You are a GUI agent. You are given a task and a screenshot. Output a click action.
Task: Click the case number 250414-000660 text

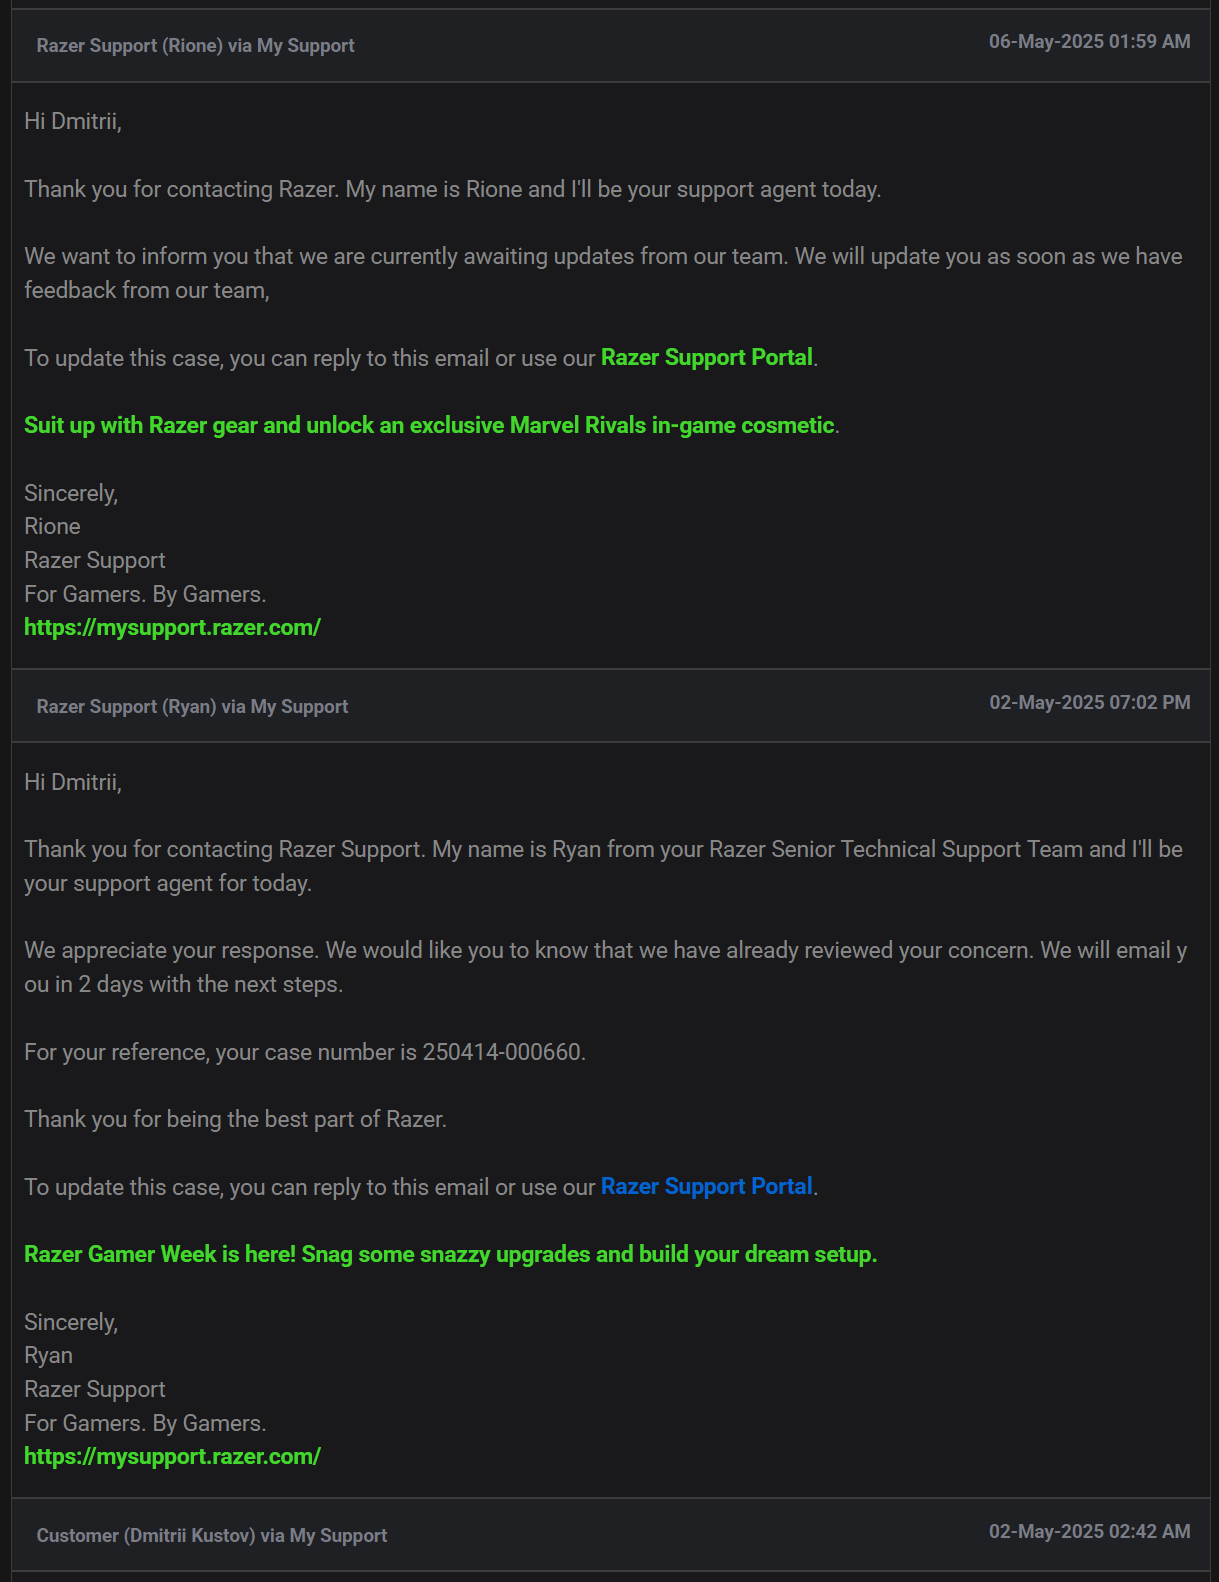(x=502, y=1052)
